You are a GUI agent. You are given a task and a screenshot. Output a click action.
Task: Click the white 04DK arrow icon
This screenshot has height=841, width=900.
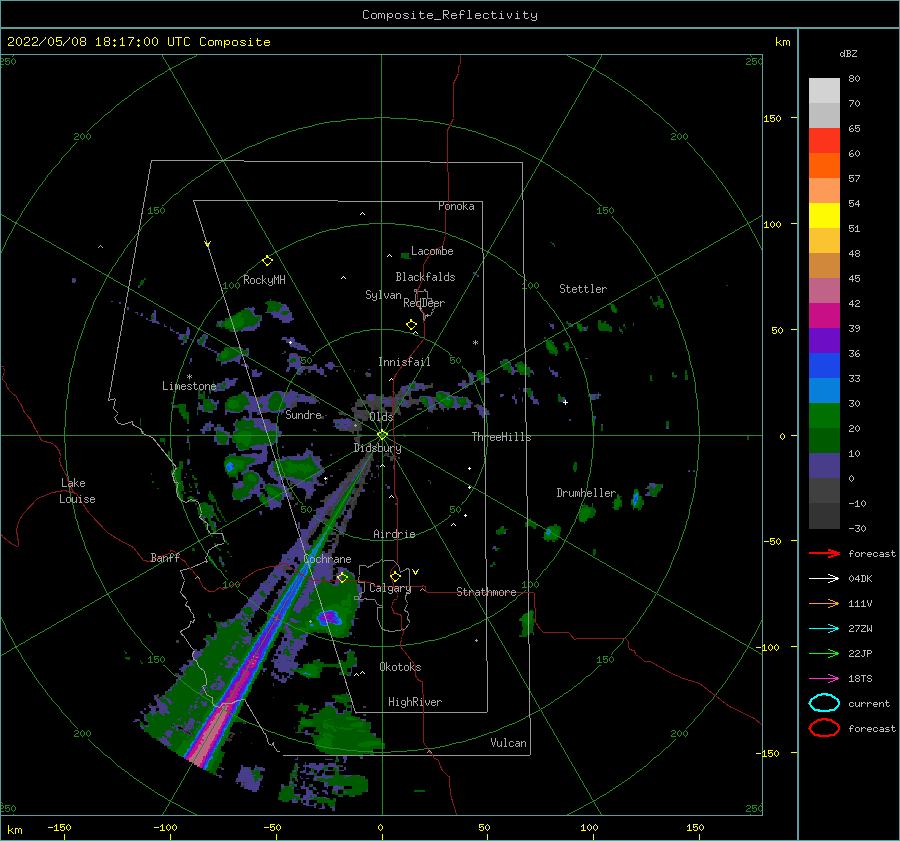824,579
